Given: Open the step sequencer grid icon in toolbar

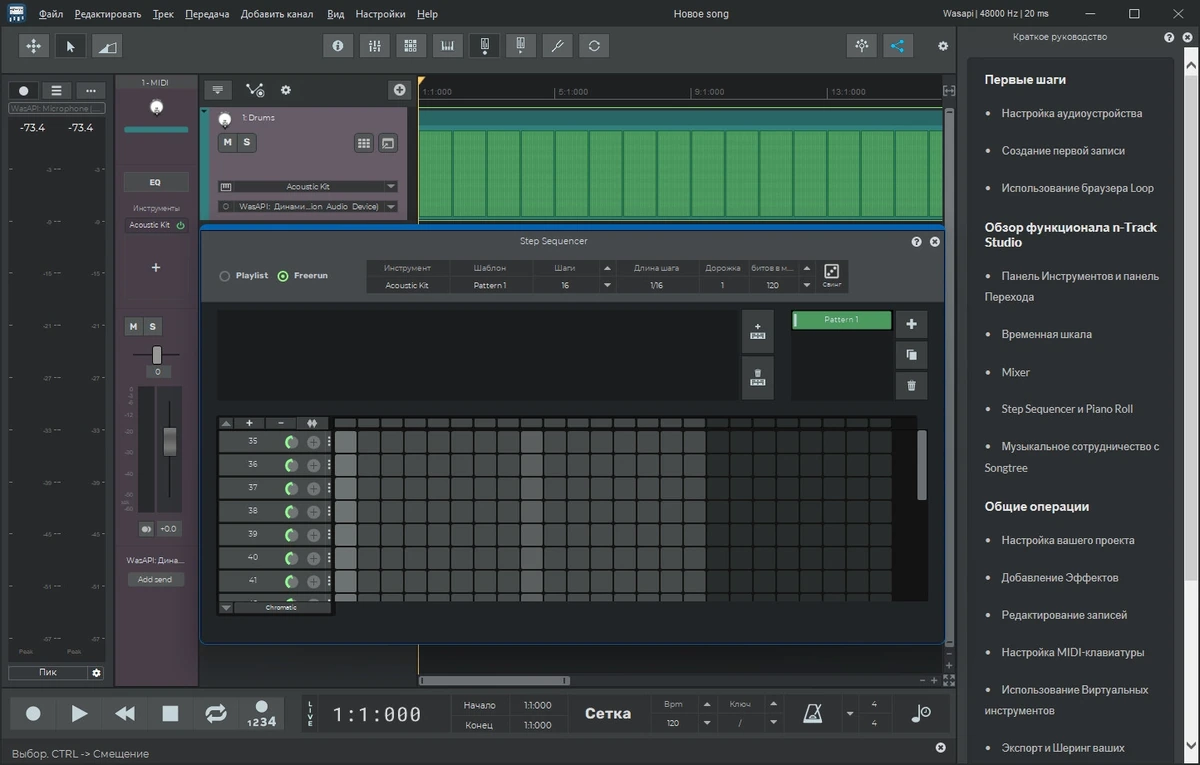Looking at the screenshot, I should (410, 46).
